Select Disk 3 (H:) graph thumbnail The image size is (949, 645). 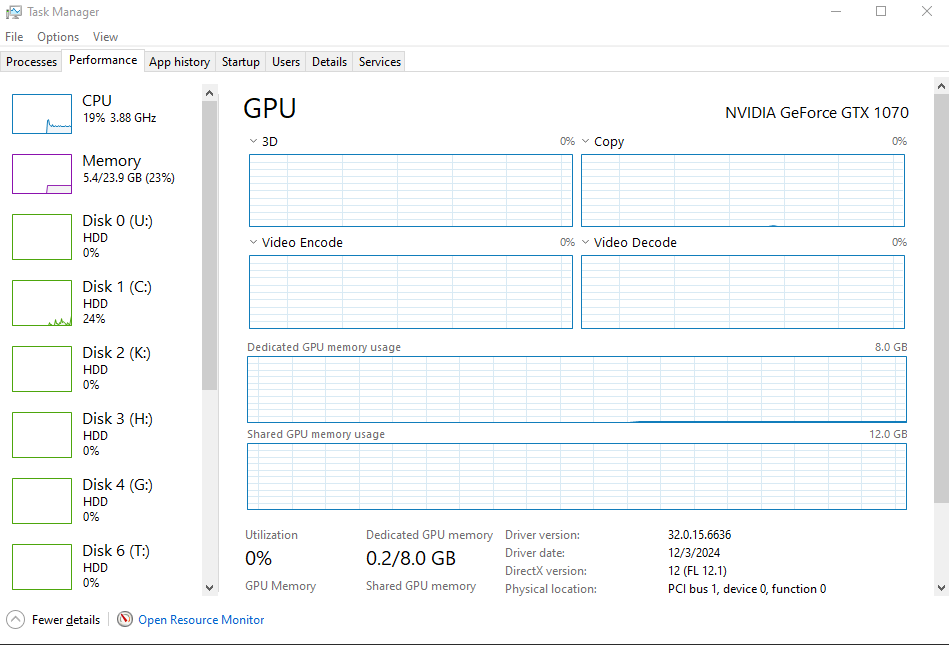42,435
